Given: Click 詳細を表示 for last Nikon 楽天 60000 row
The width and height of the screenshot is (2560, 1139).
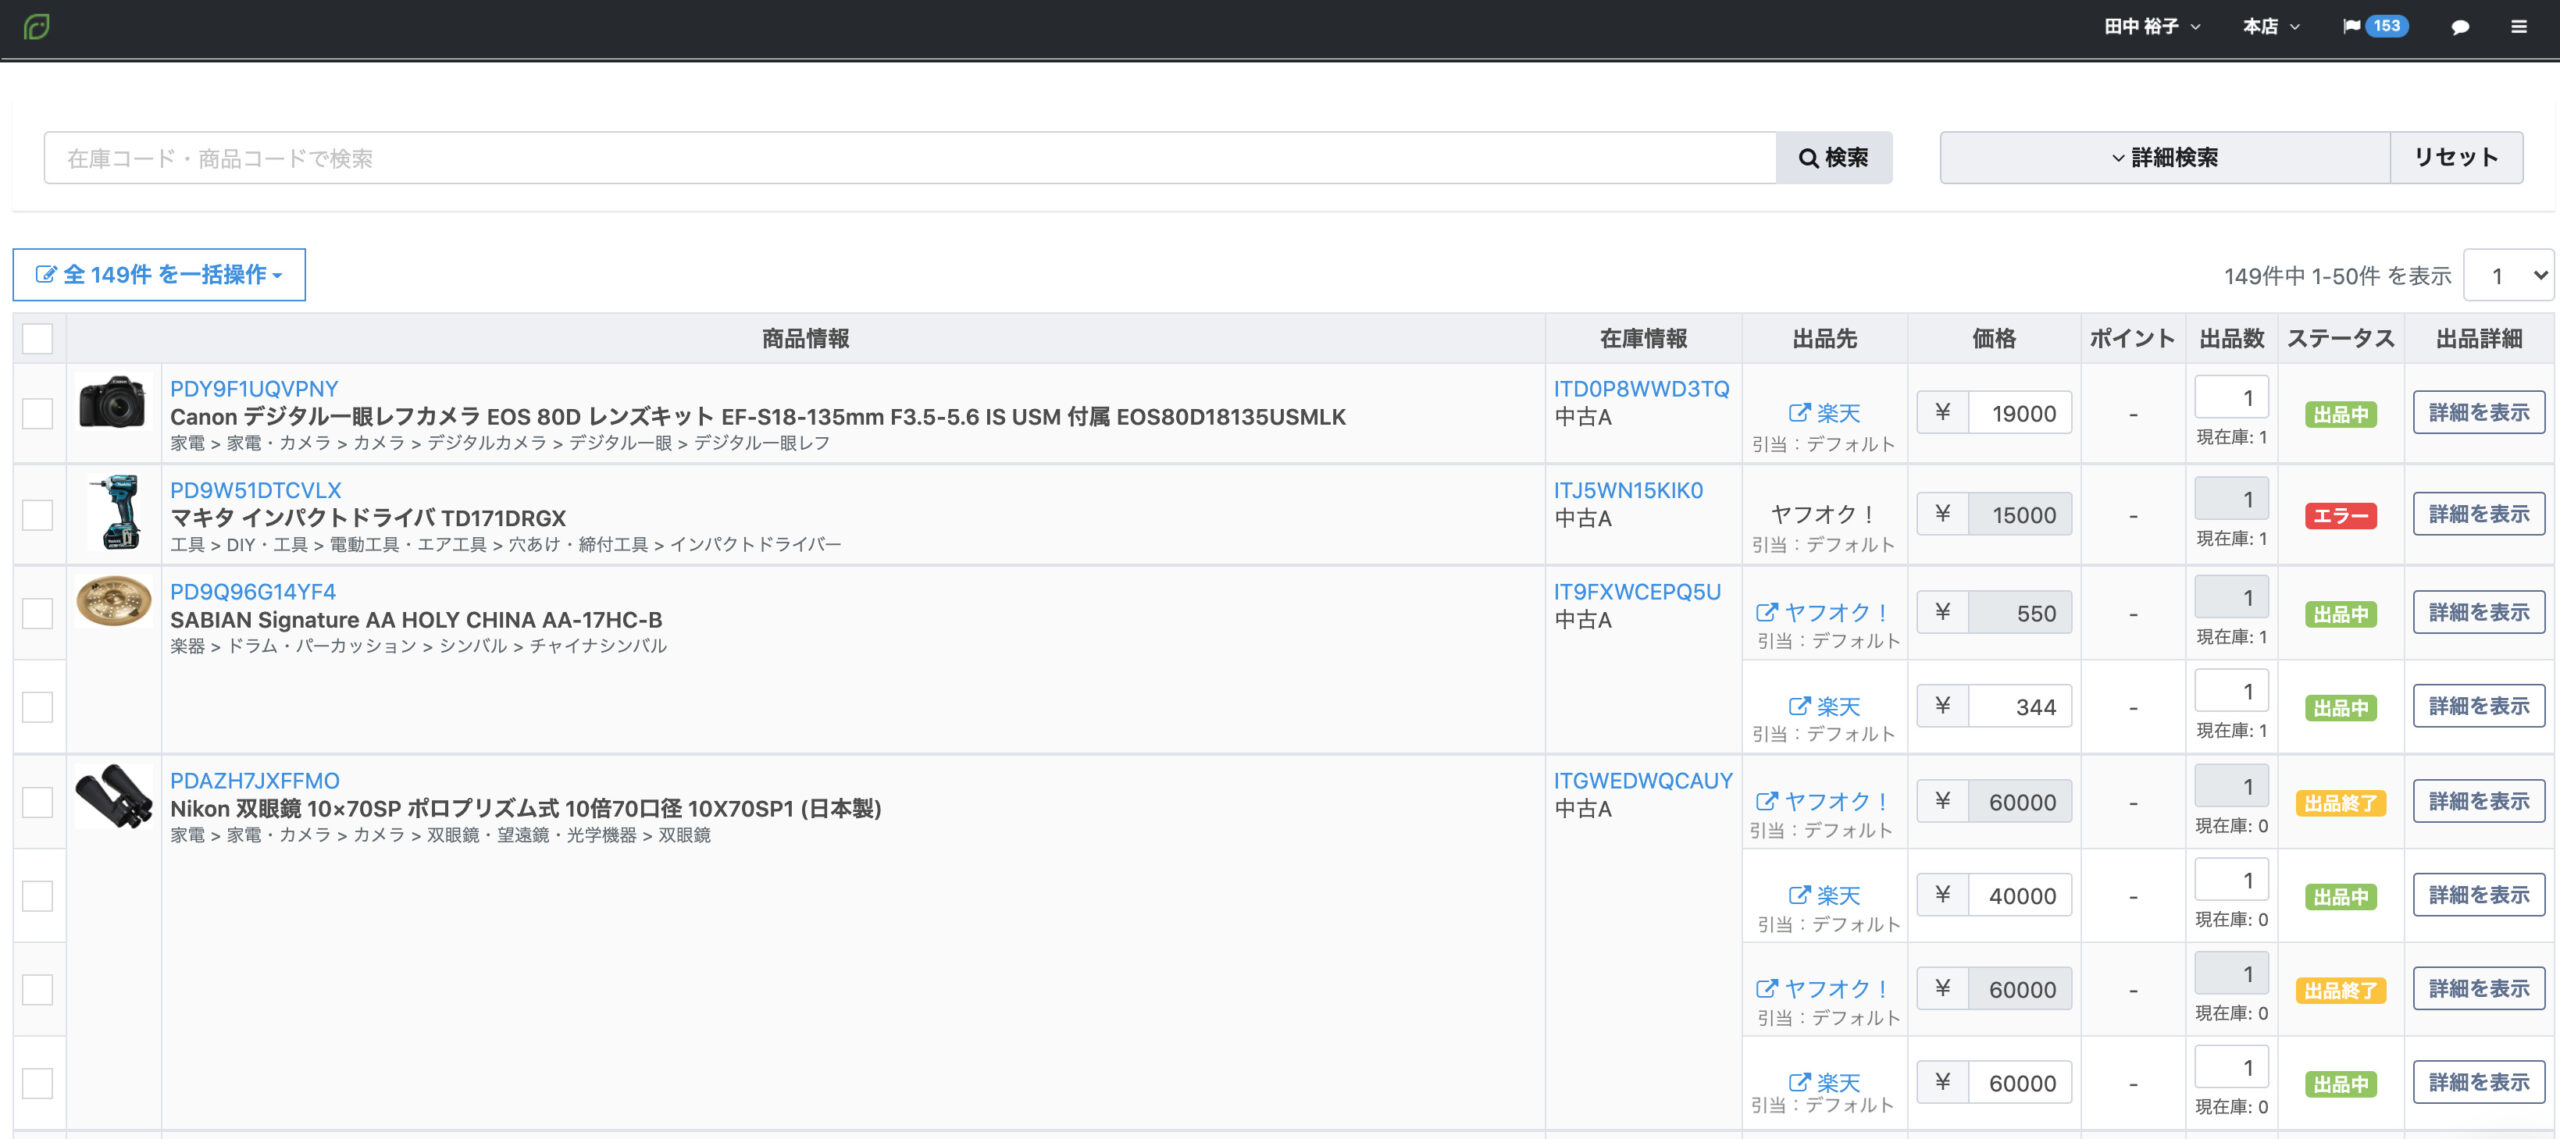Looking at the screenshot, I should 2479,1082.
